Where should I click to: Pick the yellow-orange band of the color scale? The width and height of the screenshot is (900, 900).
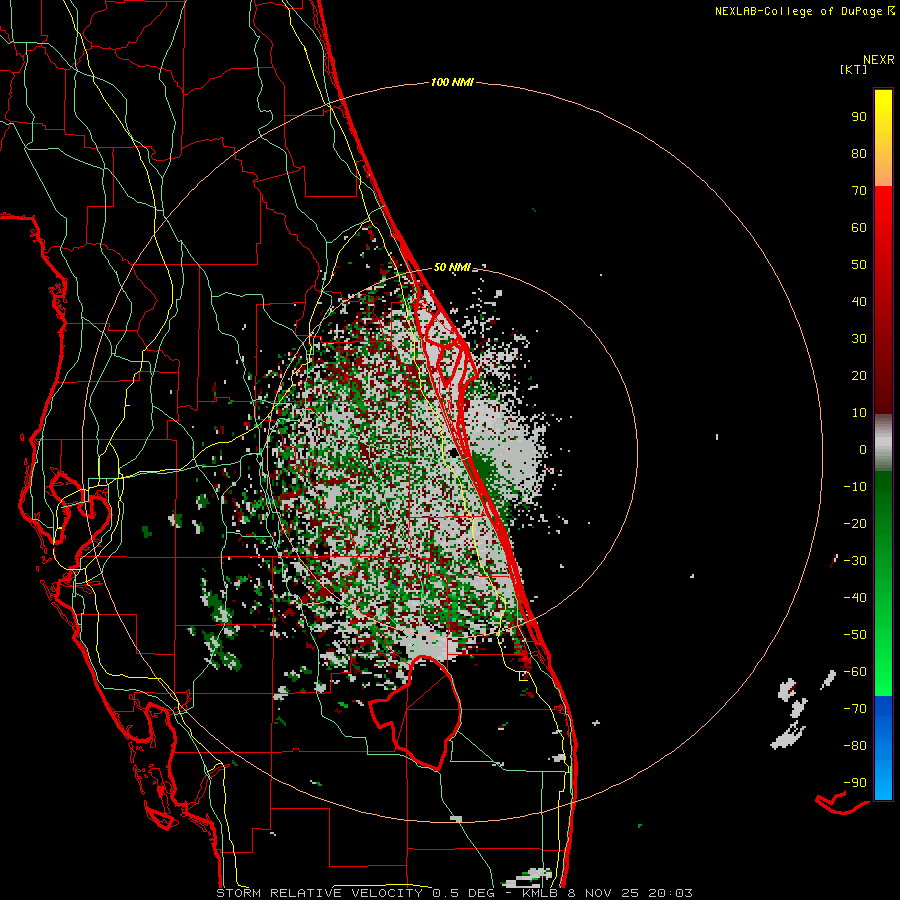coord(883,138)
